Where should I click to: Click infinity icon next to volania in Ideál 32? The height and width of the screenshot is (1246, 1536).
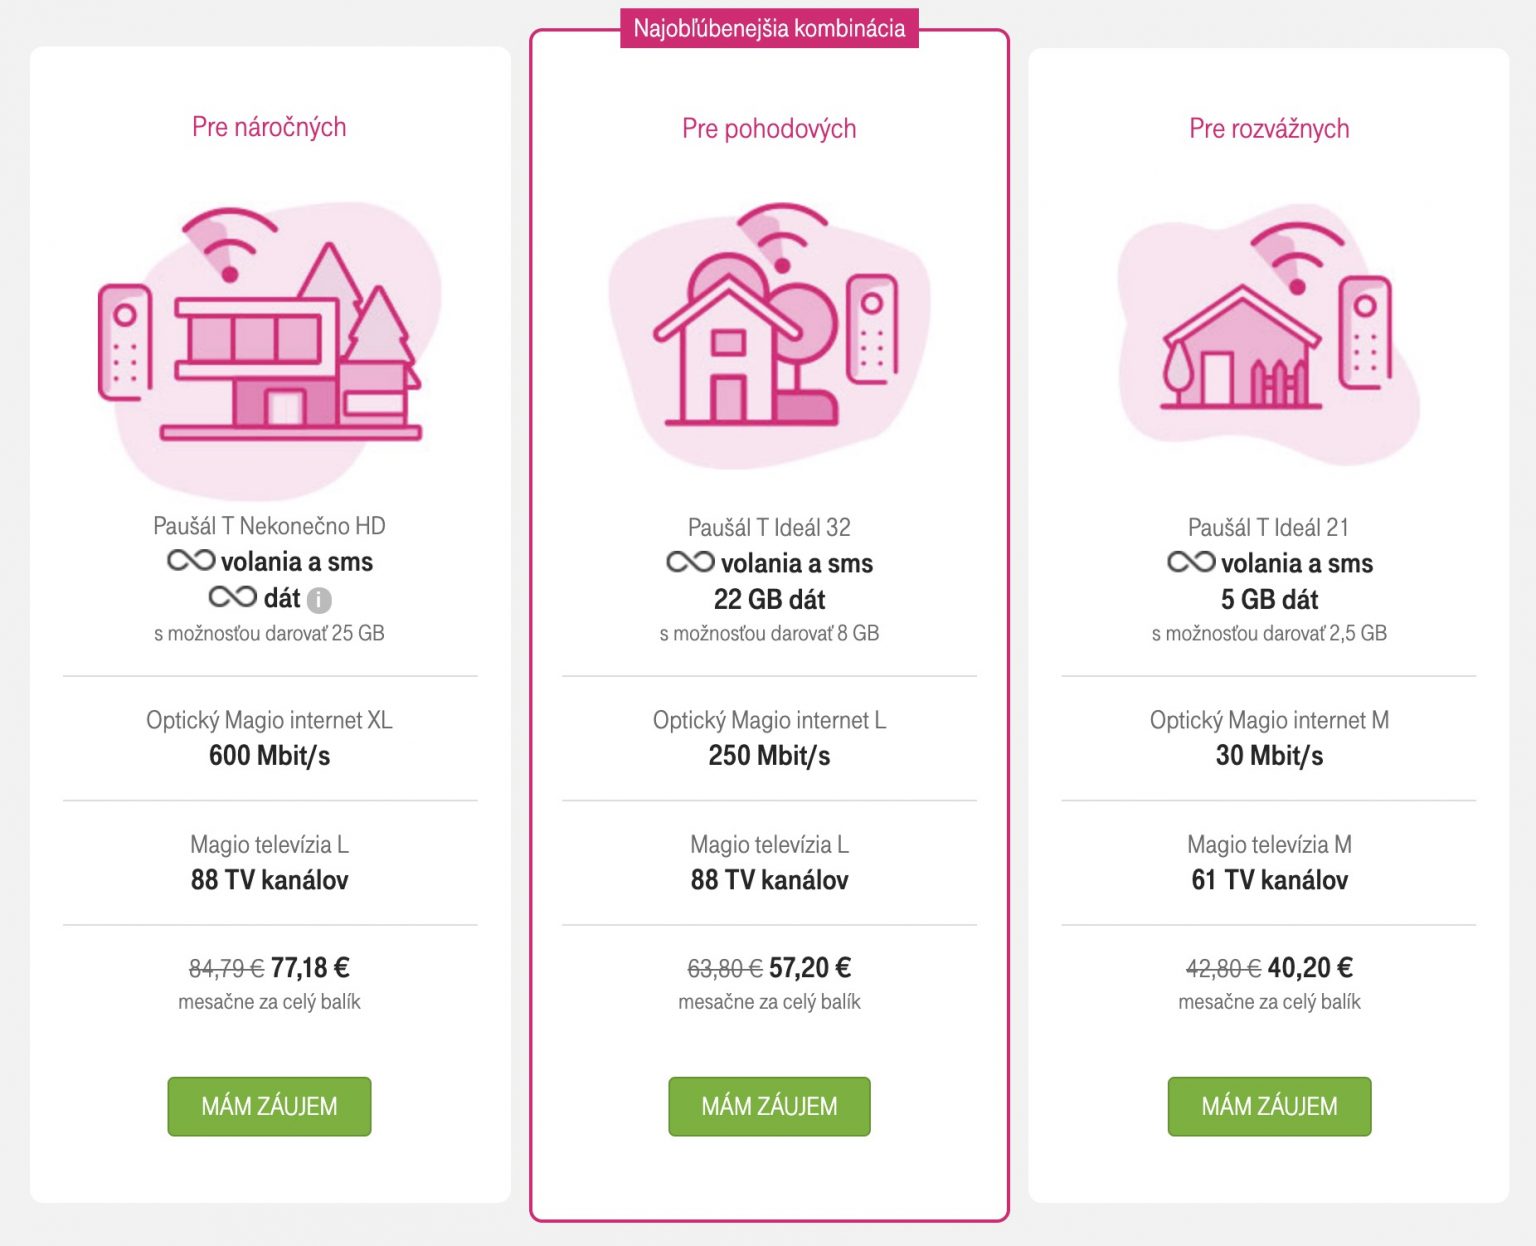click(x=691, y=563)
